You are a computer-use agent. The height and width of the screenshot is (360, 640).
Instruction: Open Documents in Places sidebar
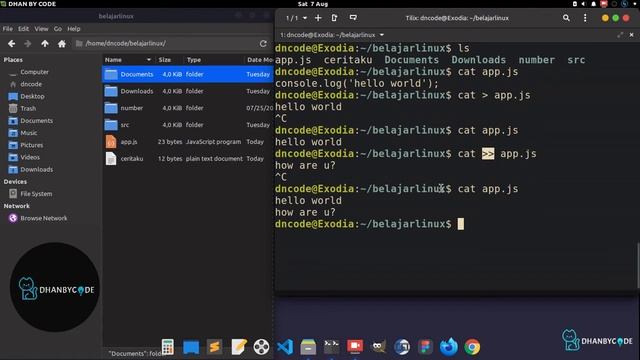coord(36,121)
